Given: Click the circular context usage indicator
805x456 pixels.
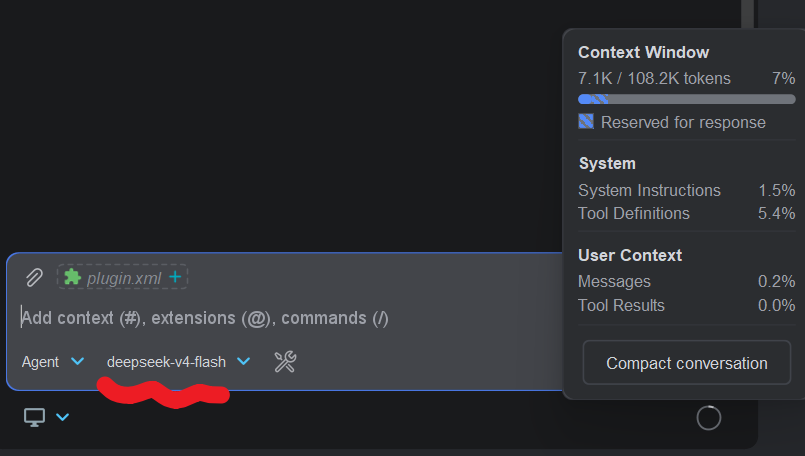Looking at the screenshot, I should pos(708,418).
